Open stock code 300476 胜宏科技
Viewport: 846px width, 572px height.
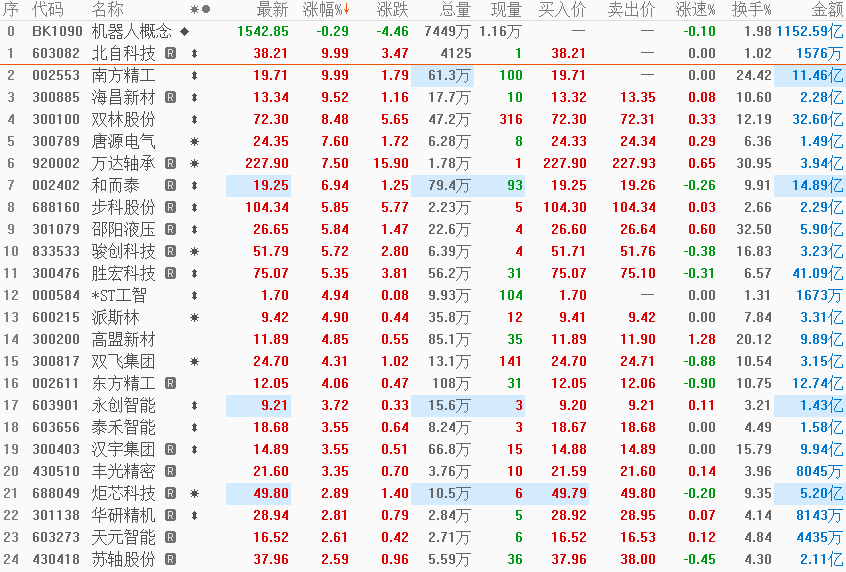pos(54,273)
